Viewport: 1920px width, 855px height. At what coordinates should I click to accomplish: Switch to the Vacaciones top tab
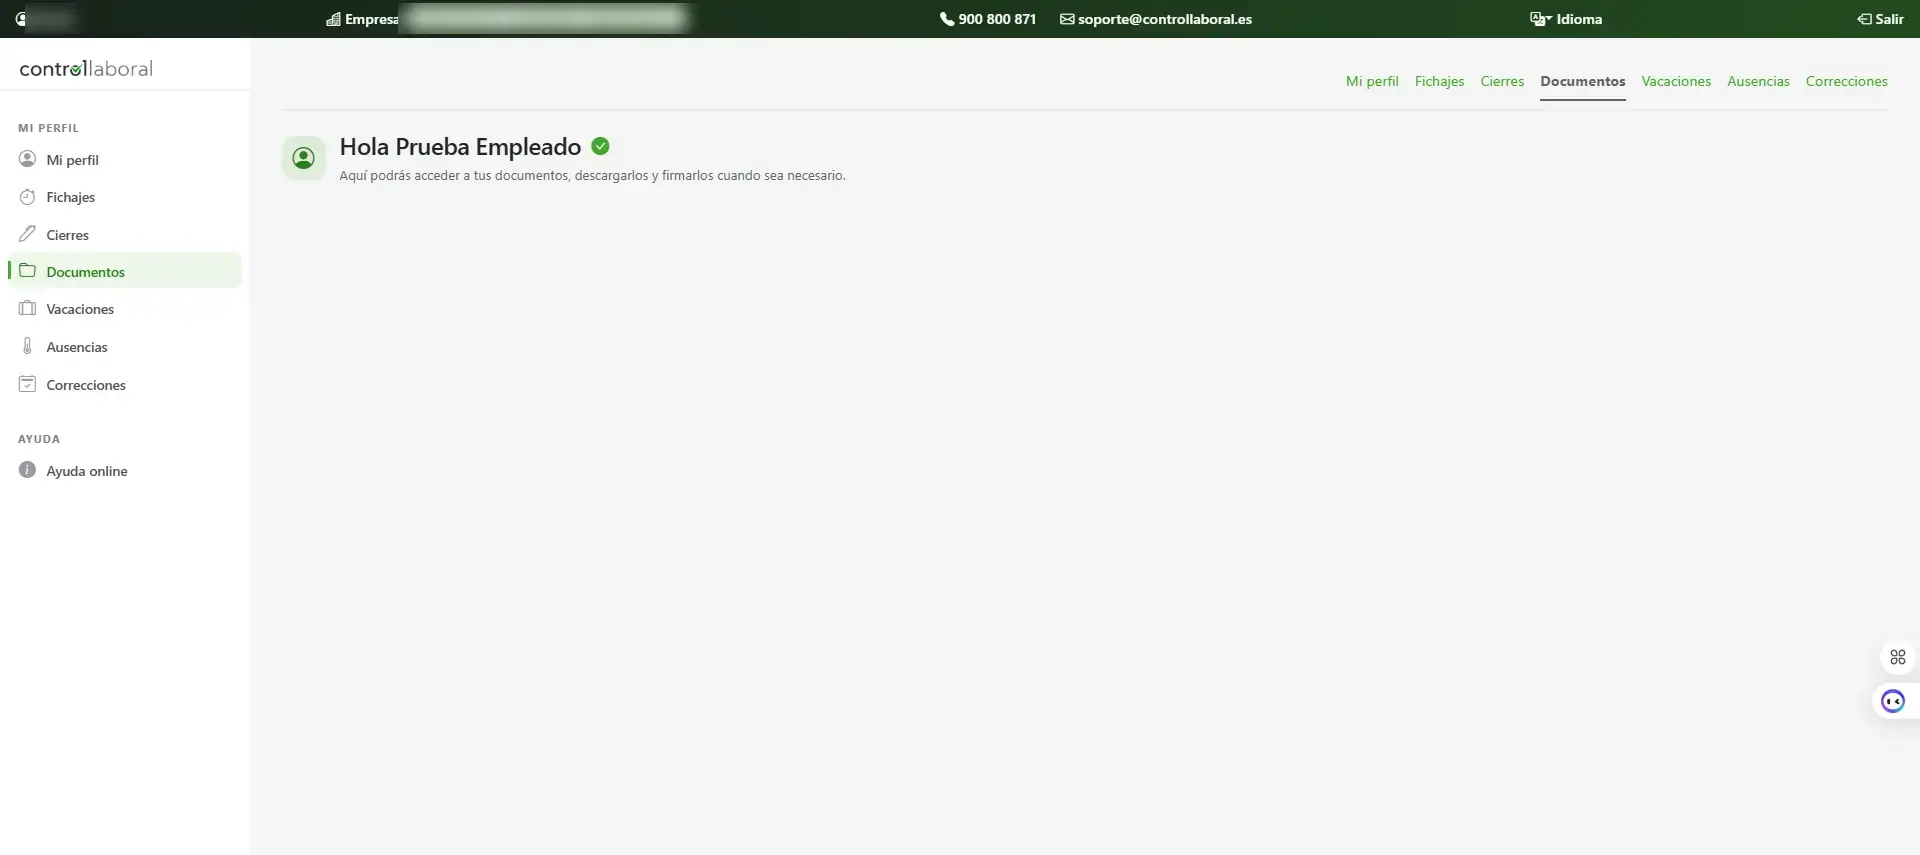[x=1676, y=81]
